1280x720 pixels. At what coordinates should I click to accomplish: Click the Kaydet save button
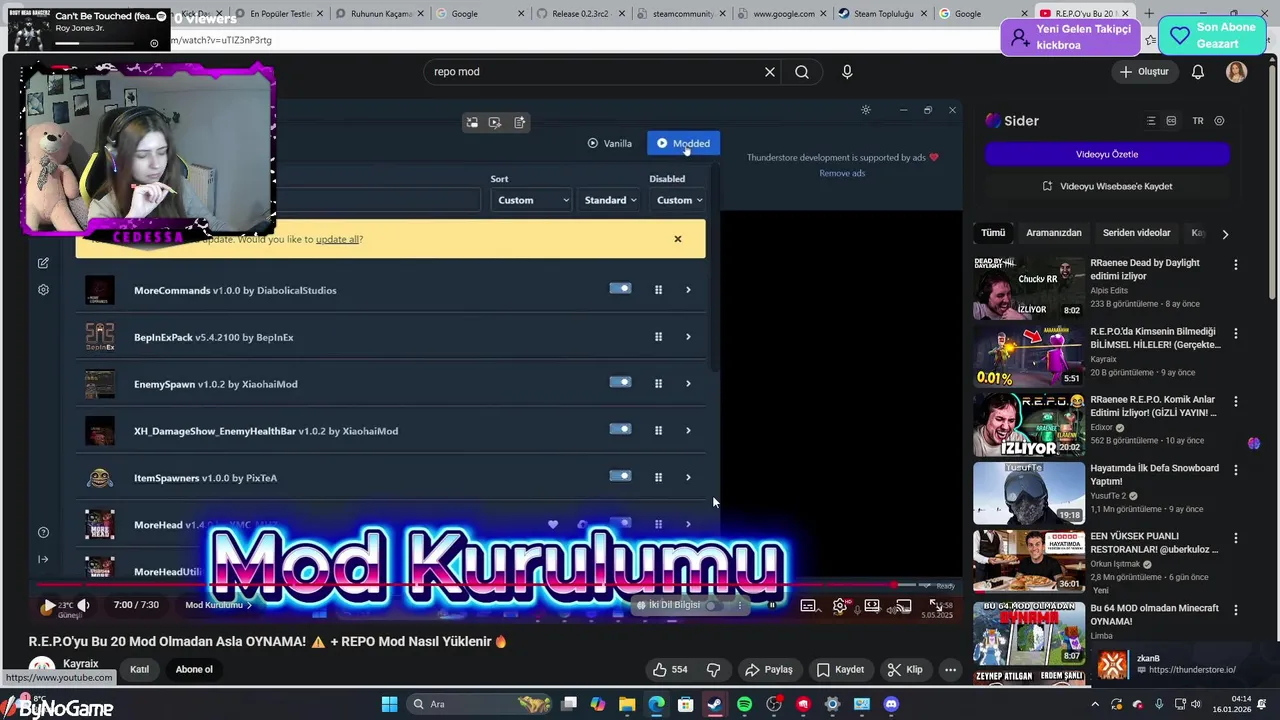coord(840,669)
